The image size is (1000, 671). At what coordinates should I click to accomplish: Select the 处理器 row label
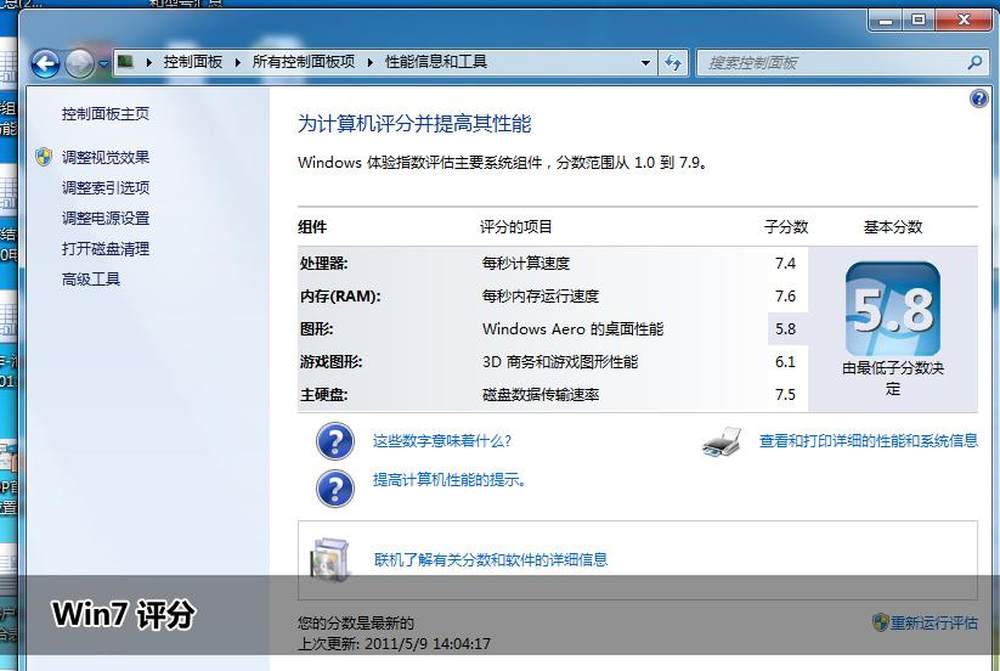tap(324, 263)
